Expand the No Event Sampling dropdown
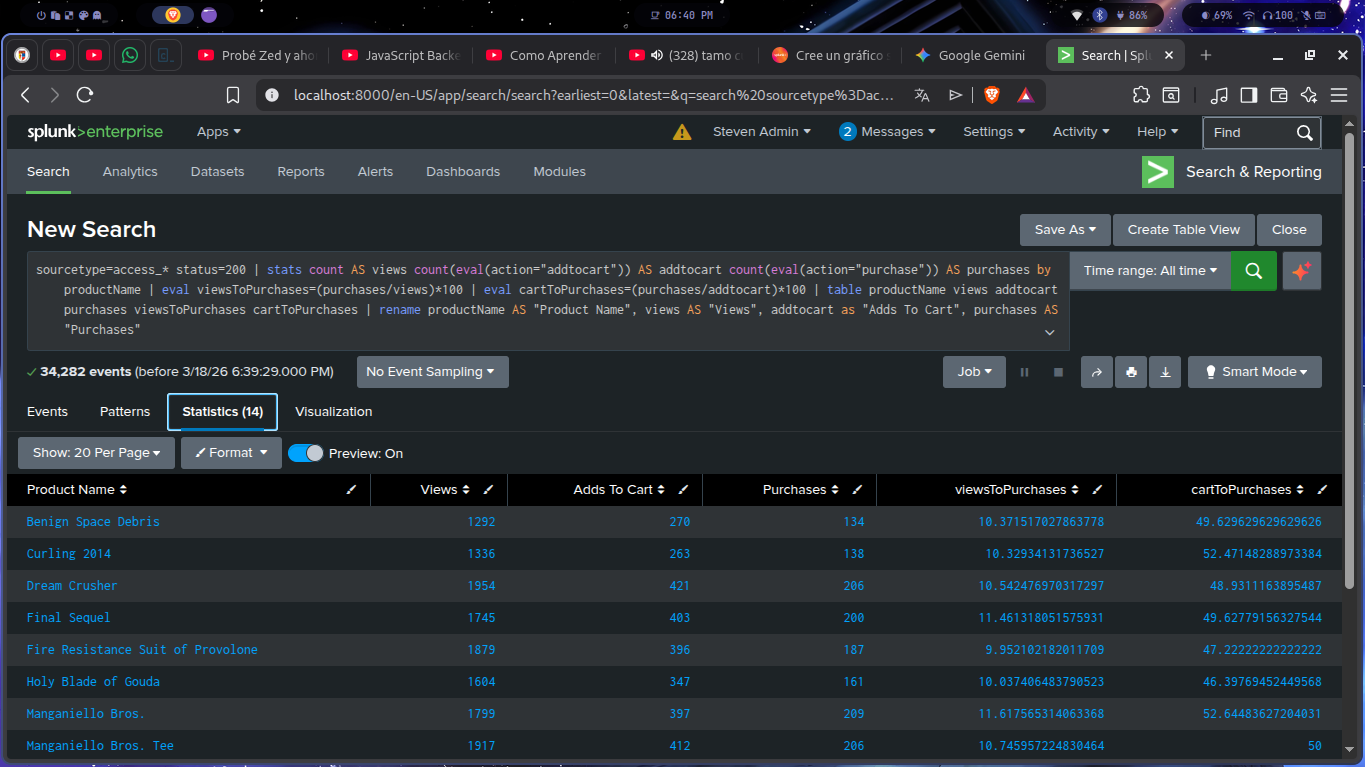 point(432,372)
